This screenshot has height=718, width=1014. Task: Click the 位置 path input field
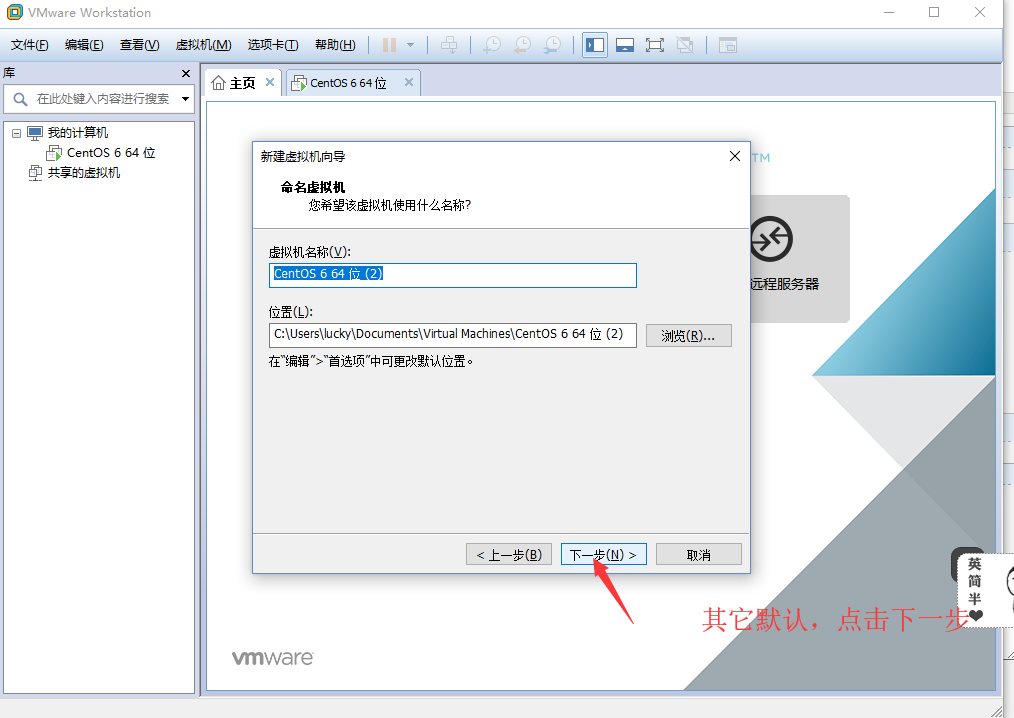pyautogui.click(x=453, y=335)
